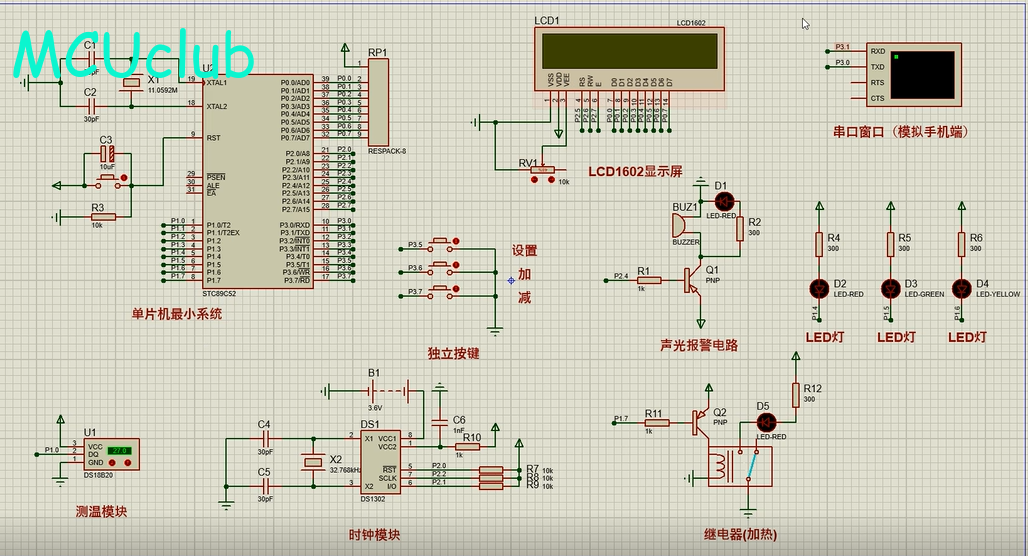Select the D2 LED-RED indicator
This screenshot has width=1028, height=556.
click(819, 288)
